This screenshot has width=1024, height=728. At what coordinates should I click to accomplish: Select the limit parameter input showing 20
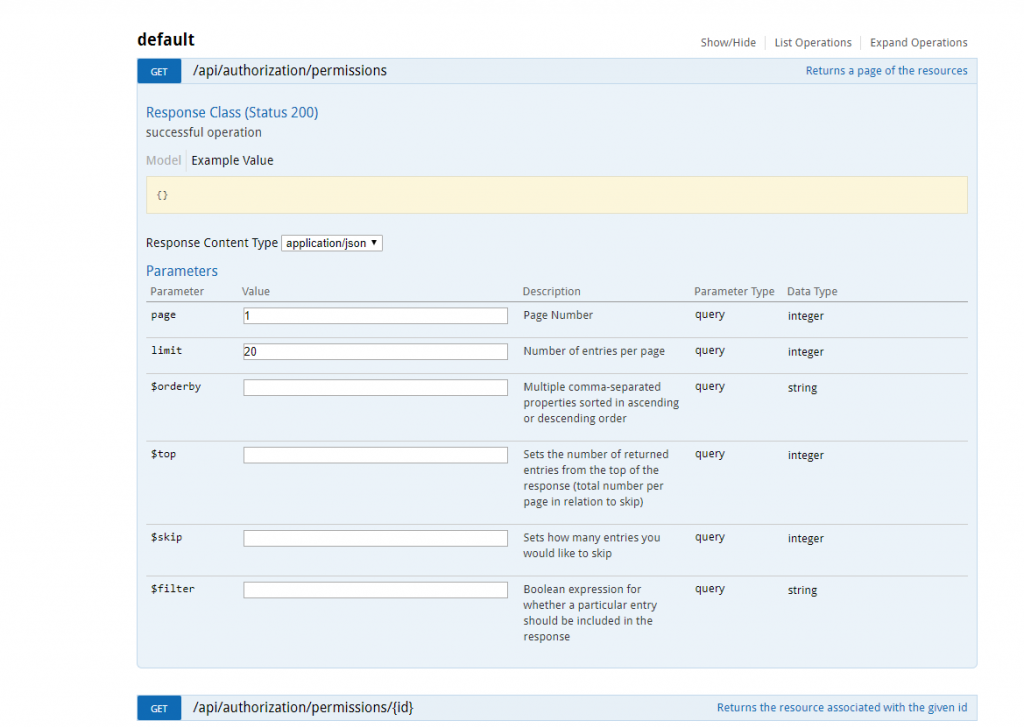click(x=374, y=351)
